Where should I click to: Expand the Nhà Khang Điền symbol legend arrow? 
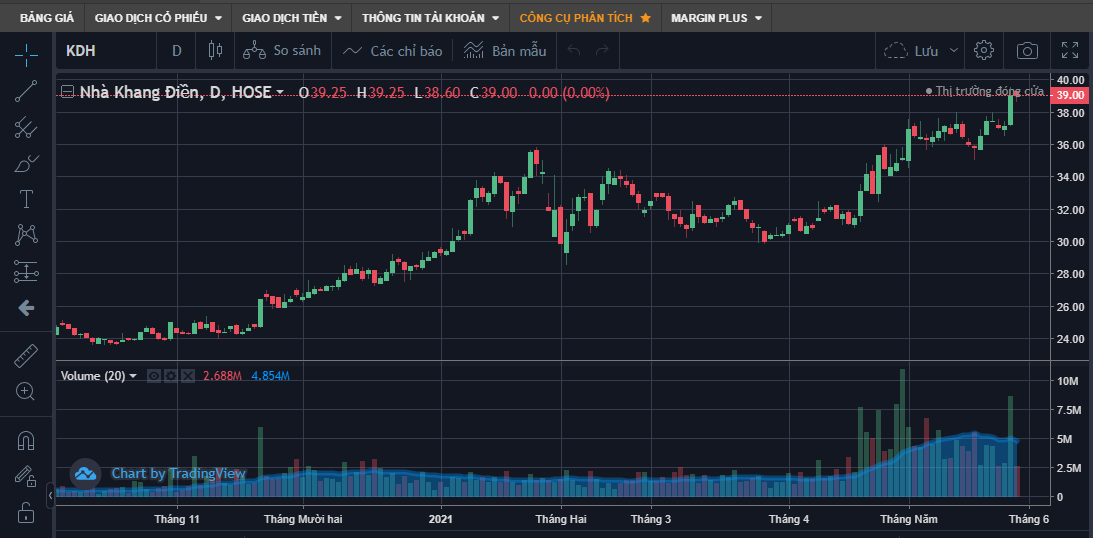280,92
